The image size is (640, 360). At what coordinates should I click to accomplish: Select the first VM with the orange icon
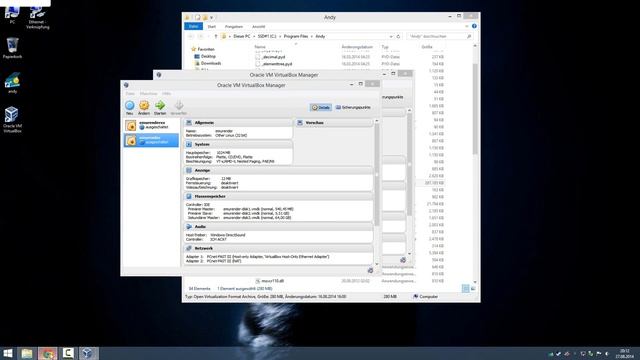(151, 125)
